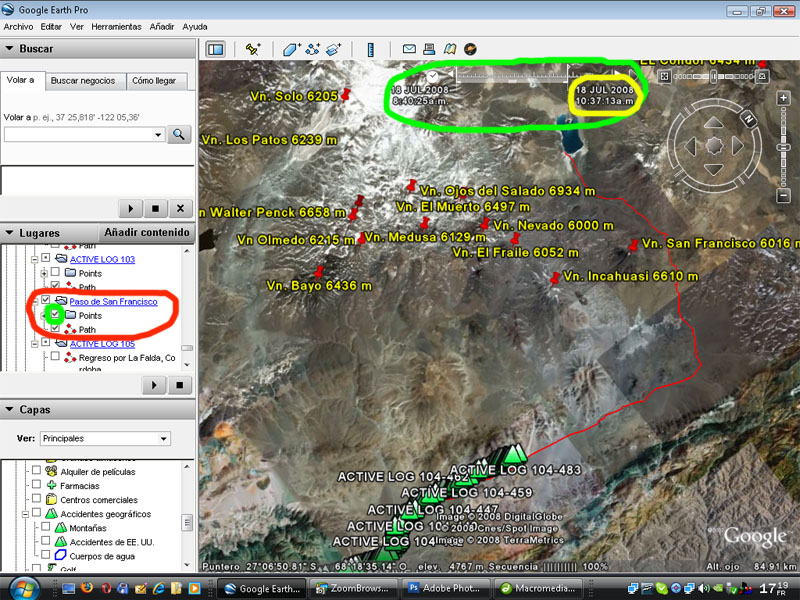Screen dimensions: 800x600
Task: Select the Add Image Overlay tool
Action: tap(333, 49)
